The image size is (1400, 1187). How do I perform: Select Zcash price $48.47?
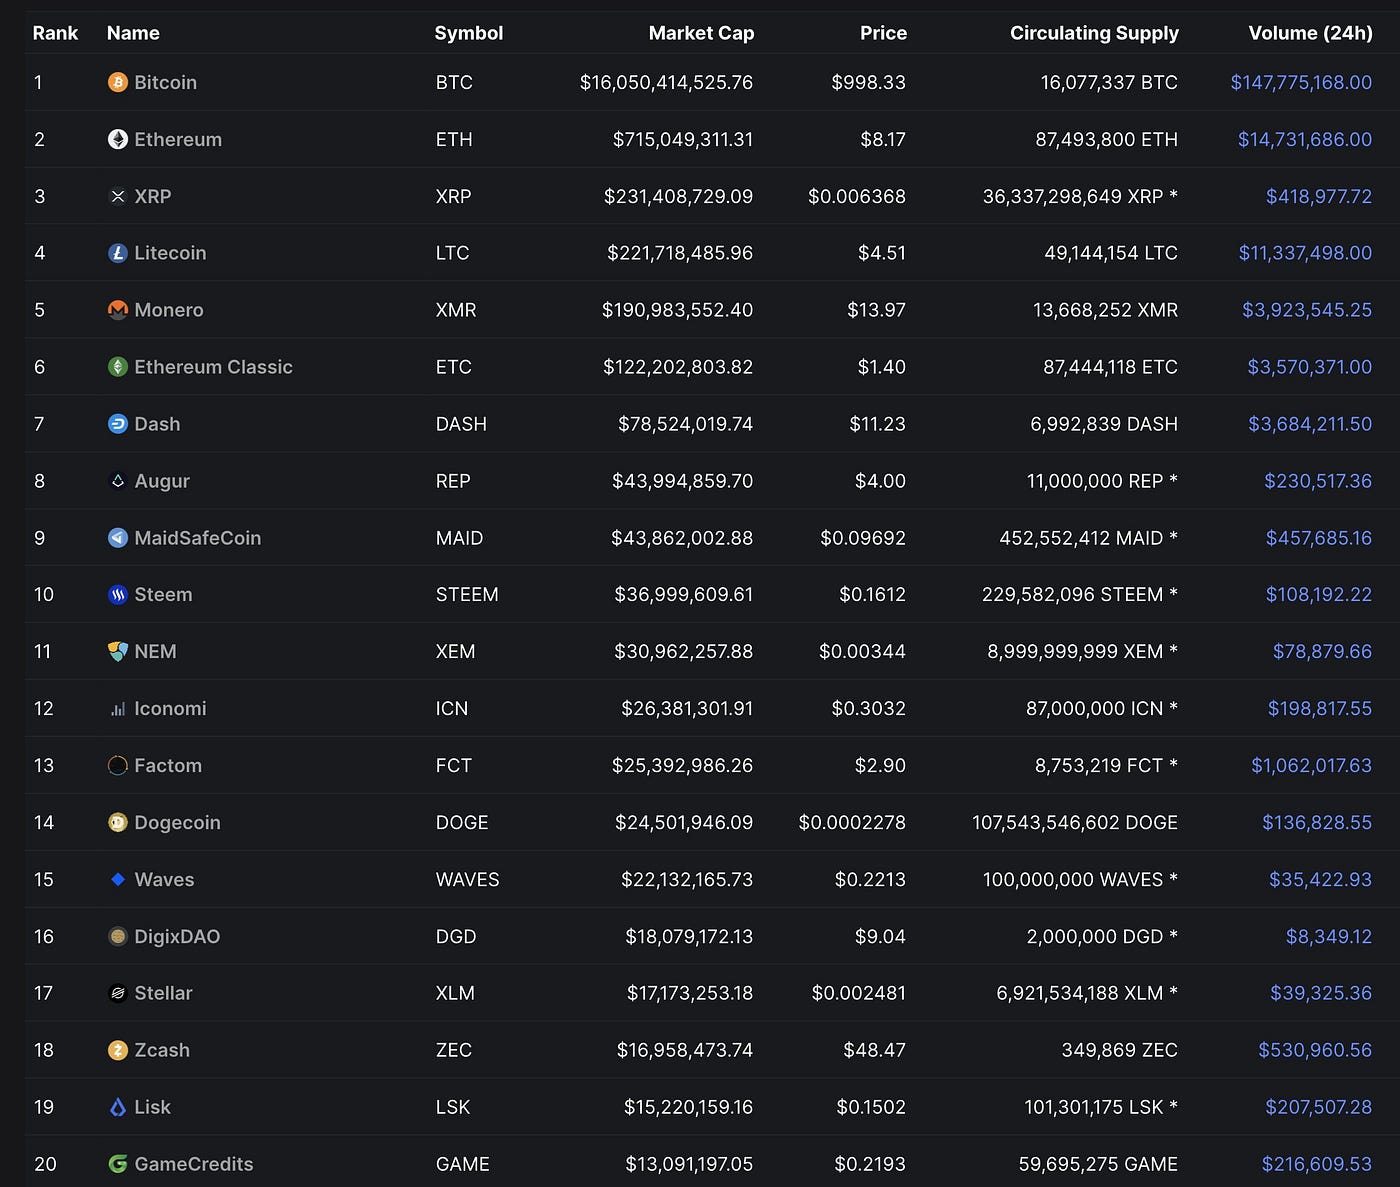point(874,1050)
